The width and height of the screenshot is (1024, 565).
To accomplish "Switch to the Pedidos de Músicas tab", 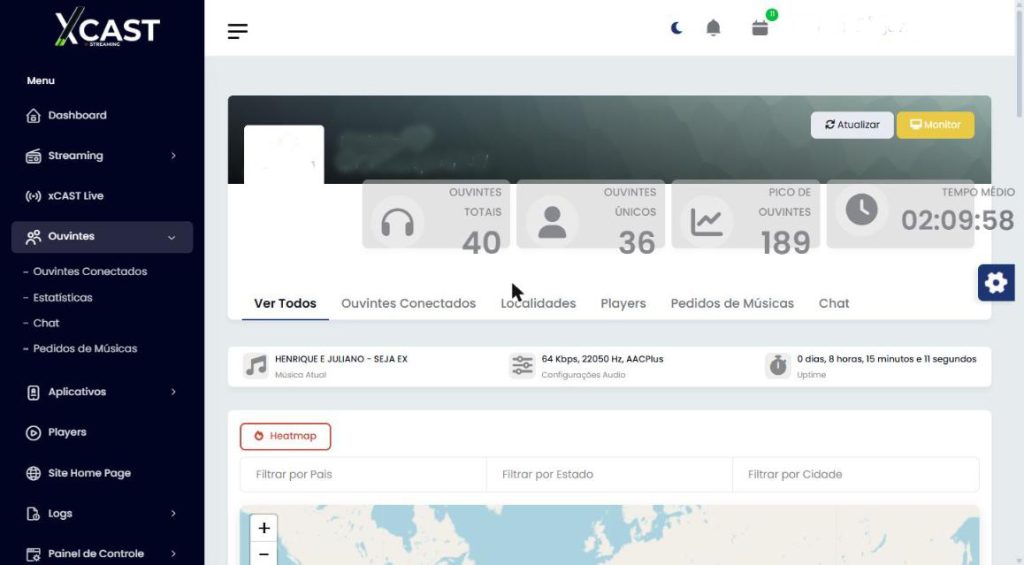I will [732, 303].
